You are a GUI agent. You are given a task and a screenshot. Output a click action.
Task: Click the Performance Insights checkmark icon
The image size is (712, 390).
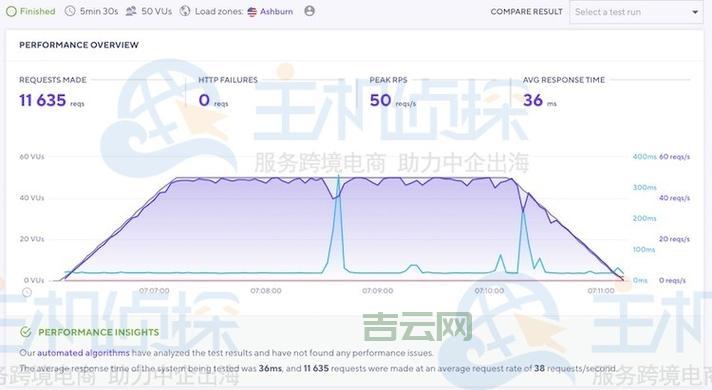(25, 332)
